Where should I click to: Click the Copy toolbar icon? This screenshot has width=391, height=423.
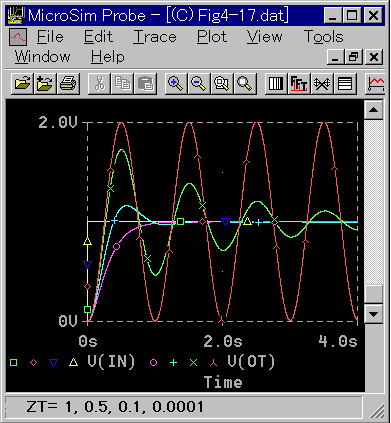click(x=122, y=83)
